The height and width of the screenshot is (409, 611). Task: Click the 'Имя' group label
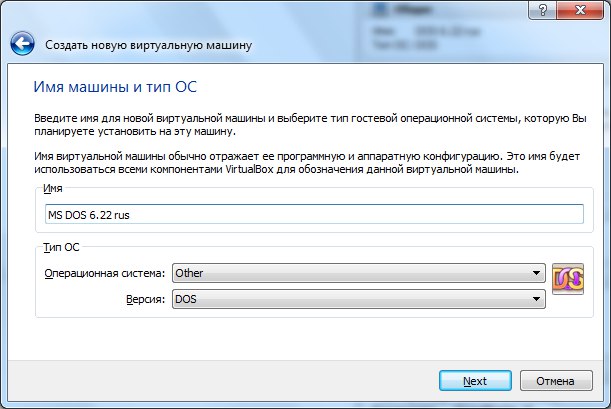tap(53, 188)
